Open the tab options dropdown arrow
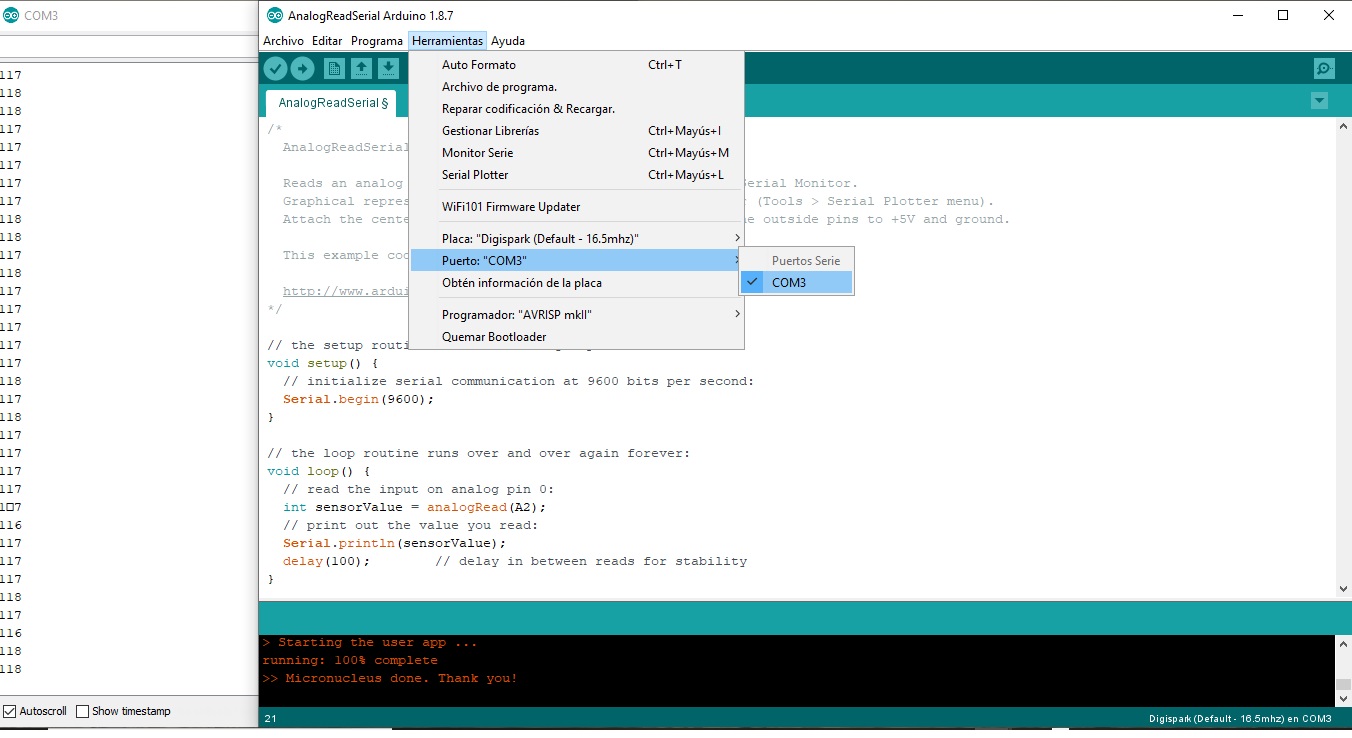Viewport: 1352px width, 738px height. click(x=1319, y=101)
